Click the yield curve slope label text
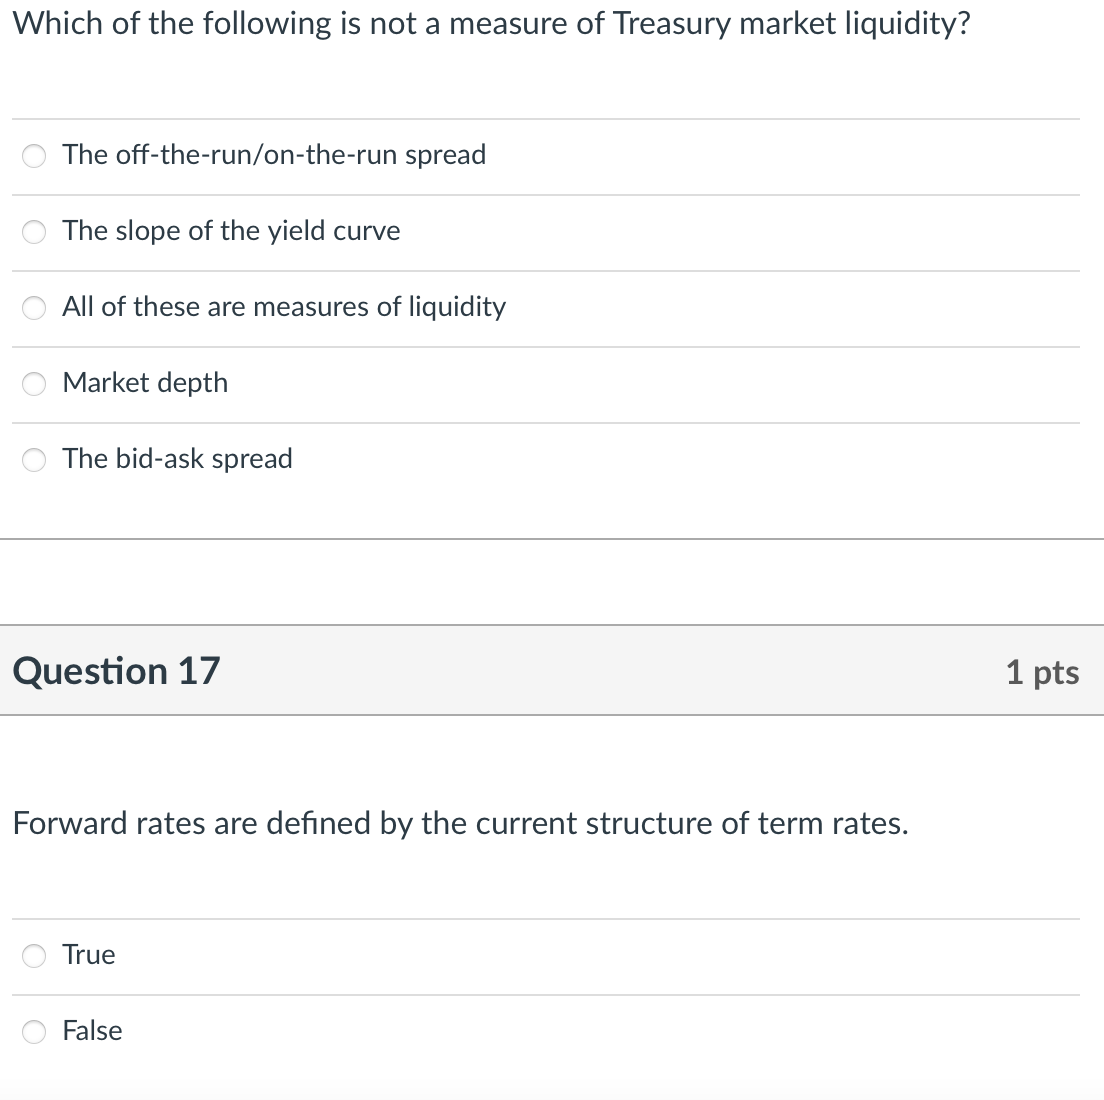 230,231
